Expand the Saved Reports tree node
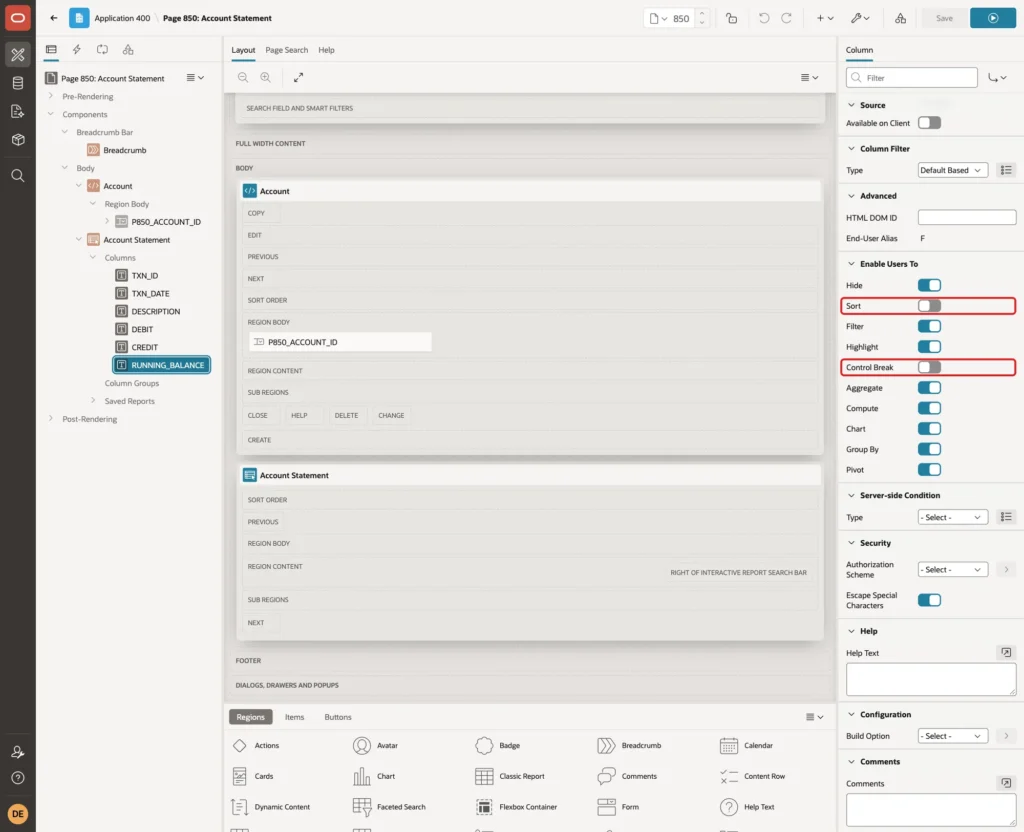The width and height of the screenshot is (1024, 832). click(93, 400)
